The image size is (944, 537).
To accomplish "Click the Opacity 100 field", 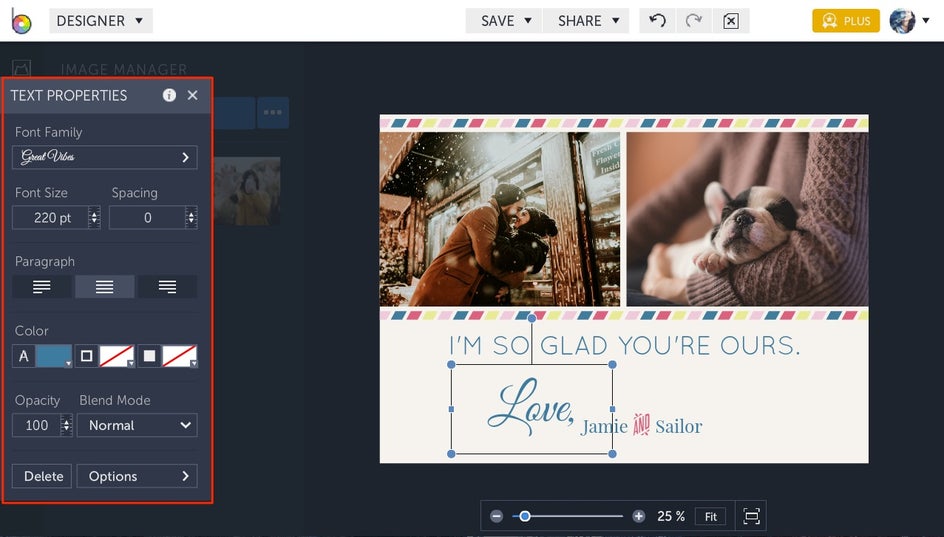I will [x=37, y=425].
